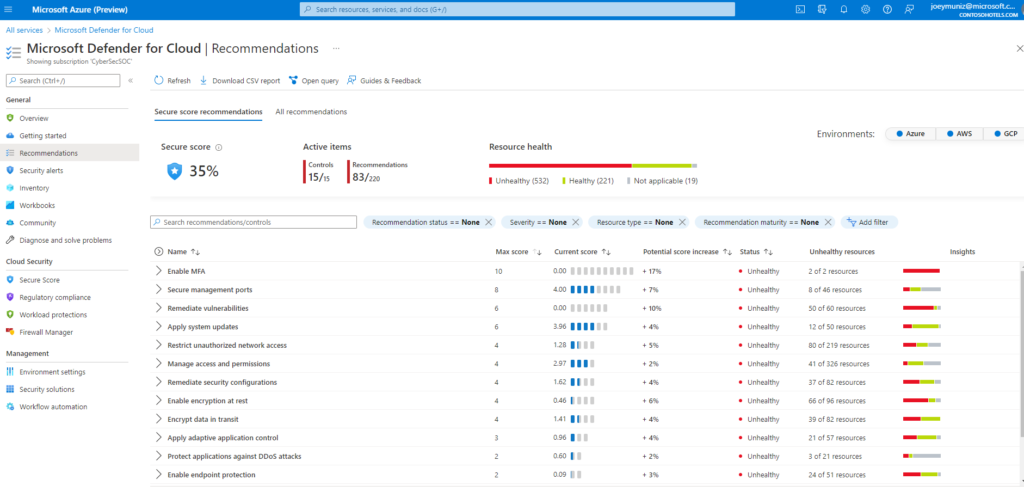1024x498 pixels.
Task: Click the Search recommendations/controls field
Action: coord(254,222)
